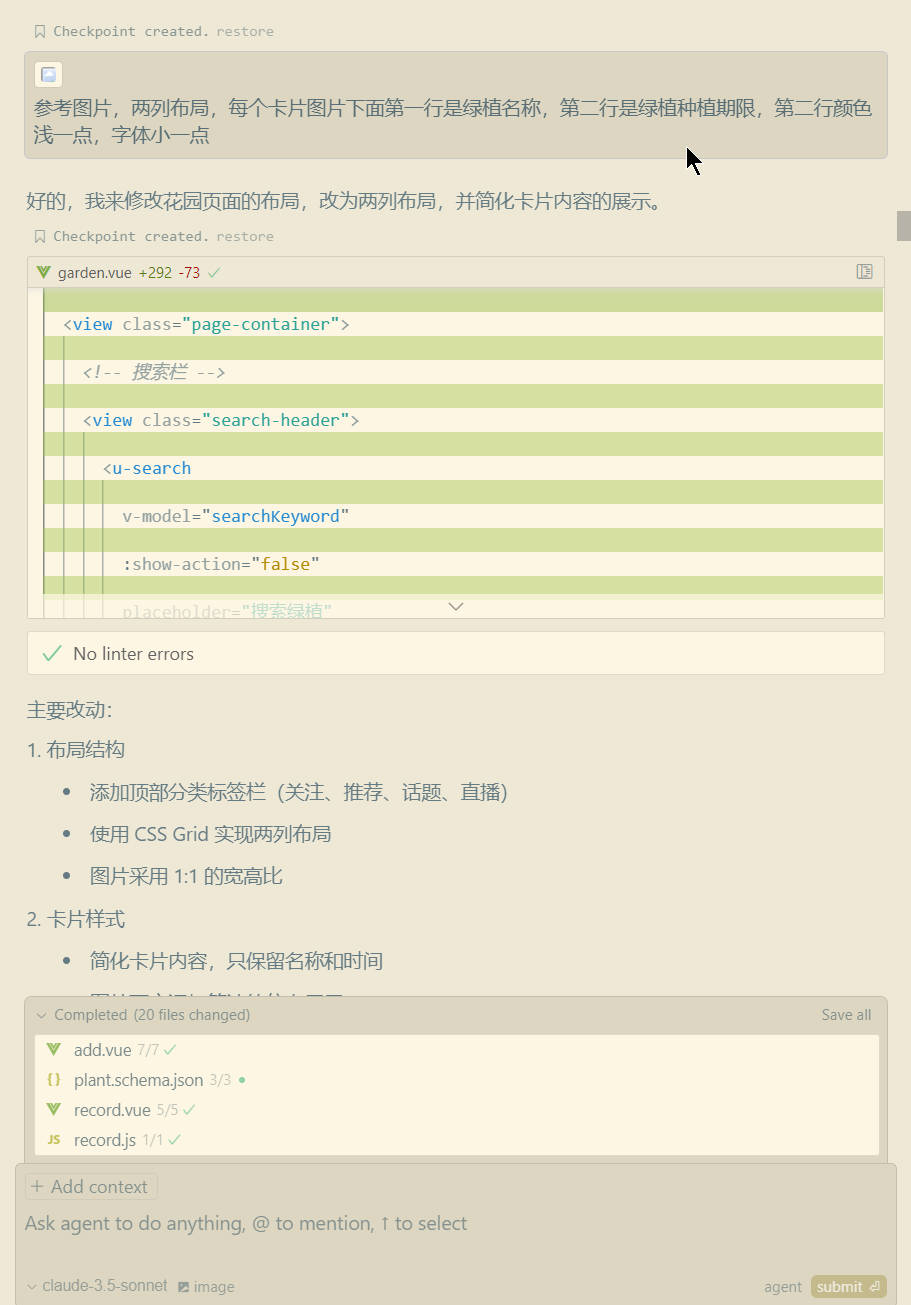
Task: Click the scrollbar on the right edge
Action: pyautogui.click(x=904, y=226)
